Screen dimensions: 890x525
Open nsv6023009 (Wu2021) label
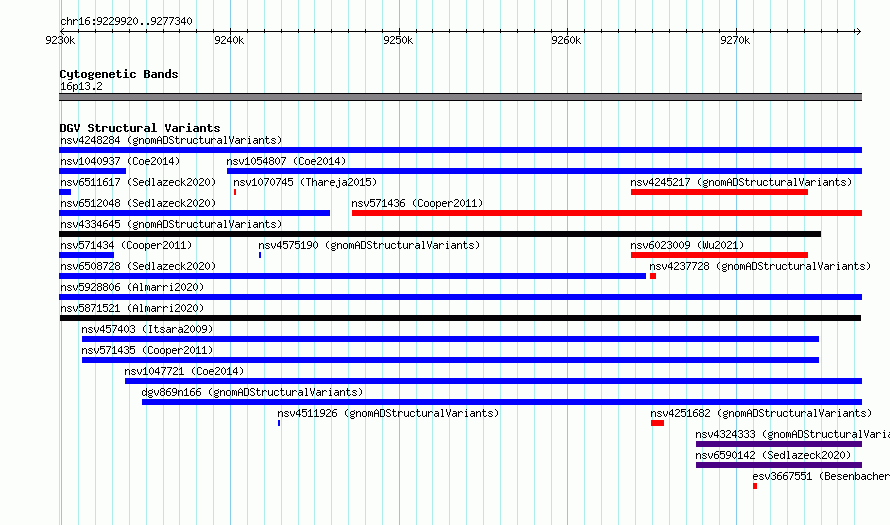(687, 245)
